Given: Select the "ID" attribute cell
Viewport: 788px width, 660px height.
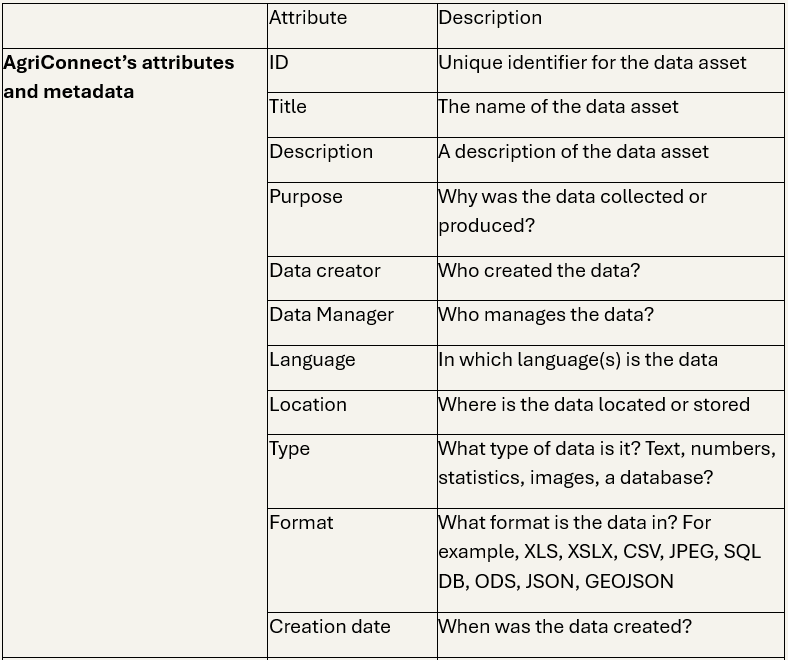Looking at the screenshot, I should 279,63.
